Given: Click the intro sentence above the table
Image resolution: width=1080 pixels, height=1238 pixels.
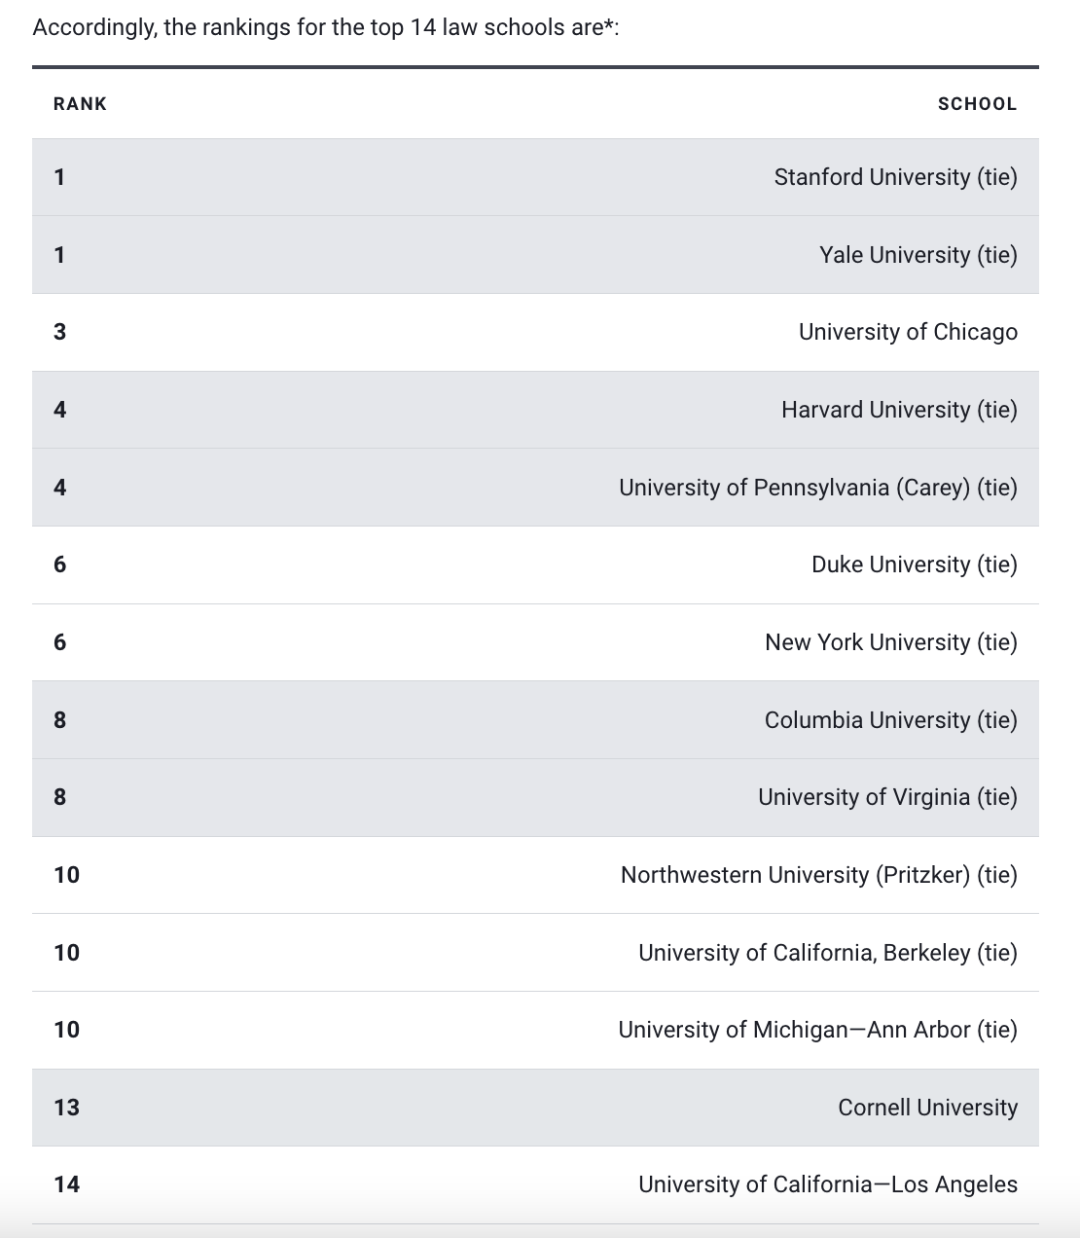Looking at the screenshot, I should 325,28.
